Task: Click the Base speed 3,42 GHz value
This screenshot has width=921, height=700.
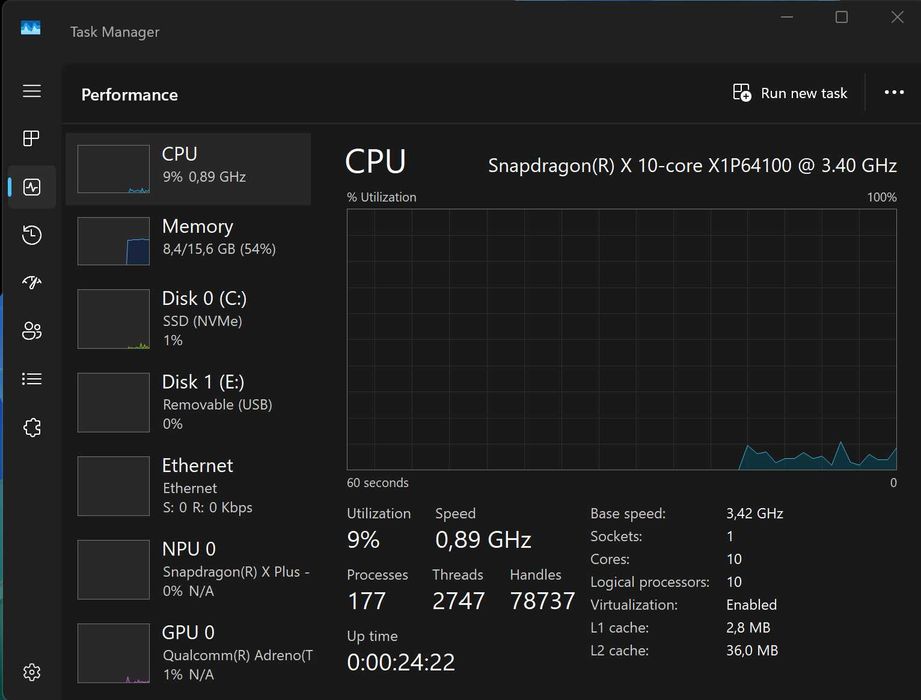Action: (754, 513)
